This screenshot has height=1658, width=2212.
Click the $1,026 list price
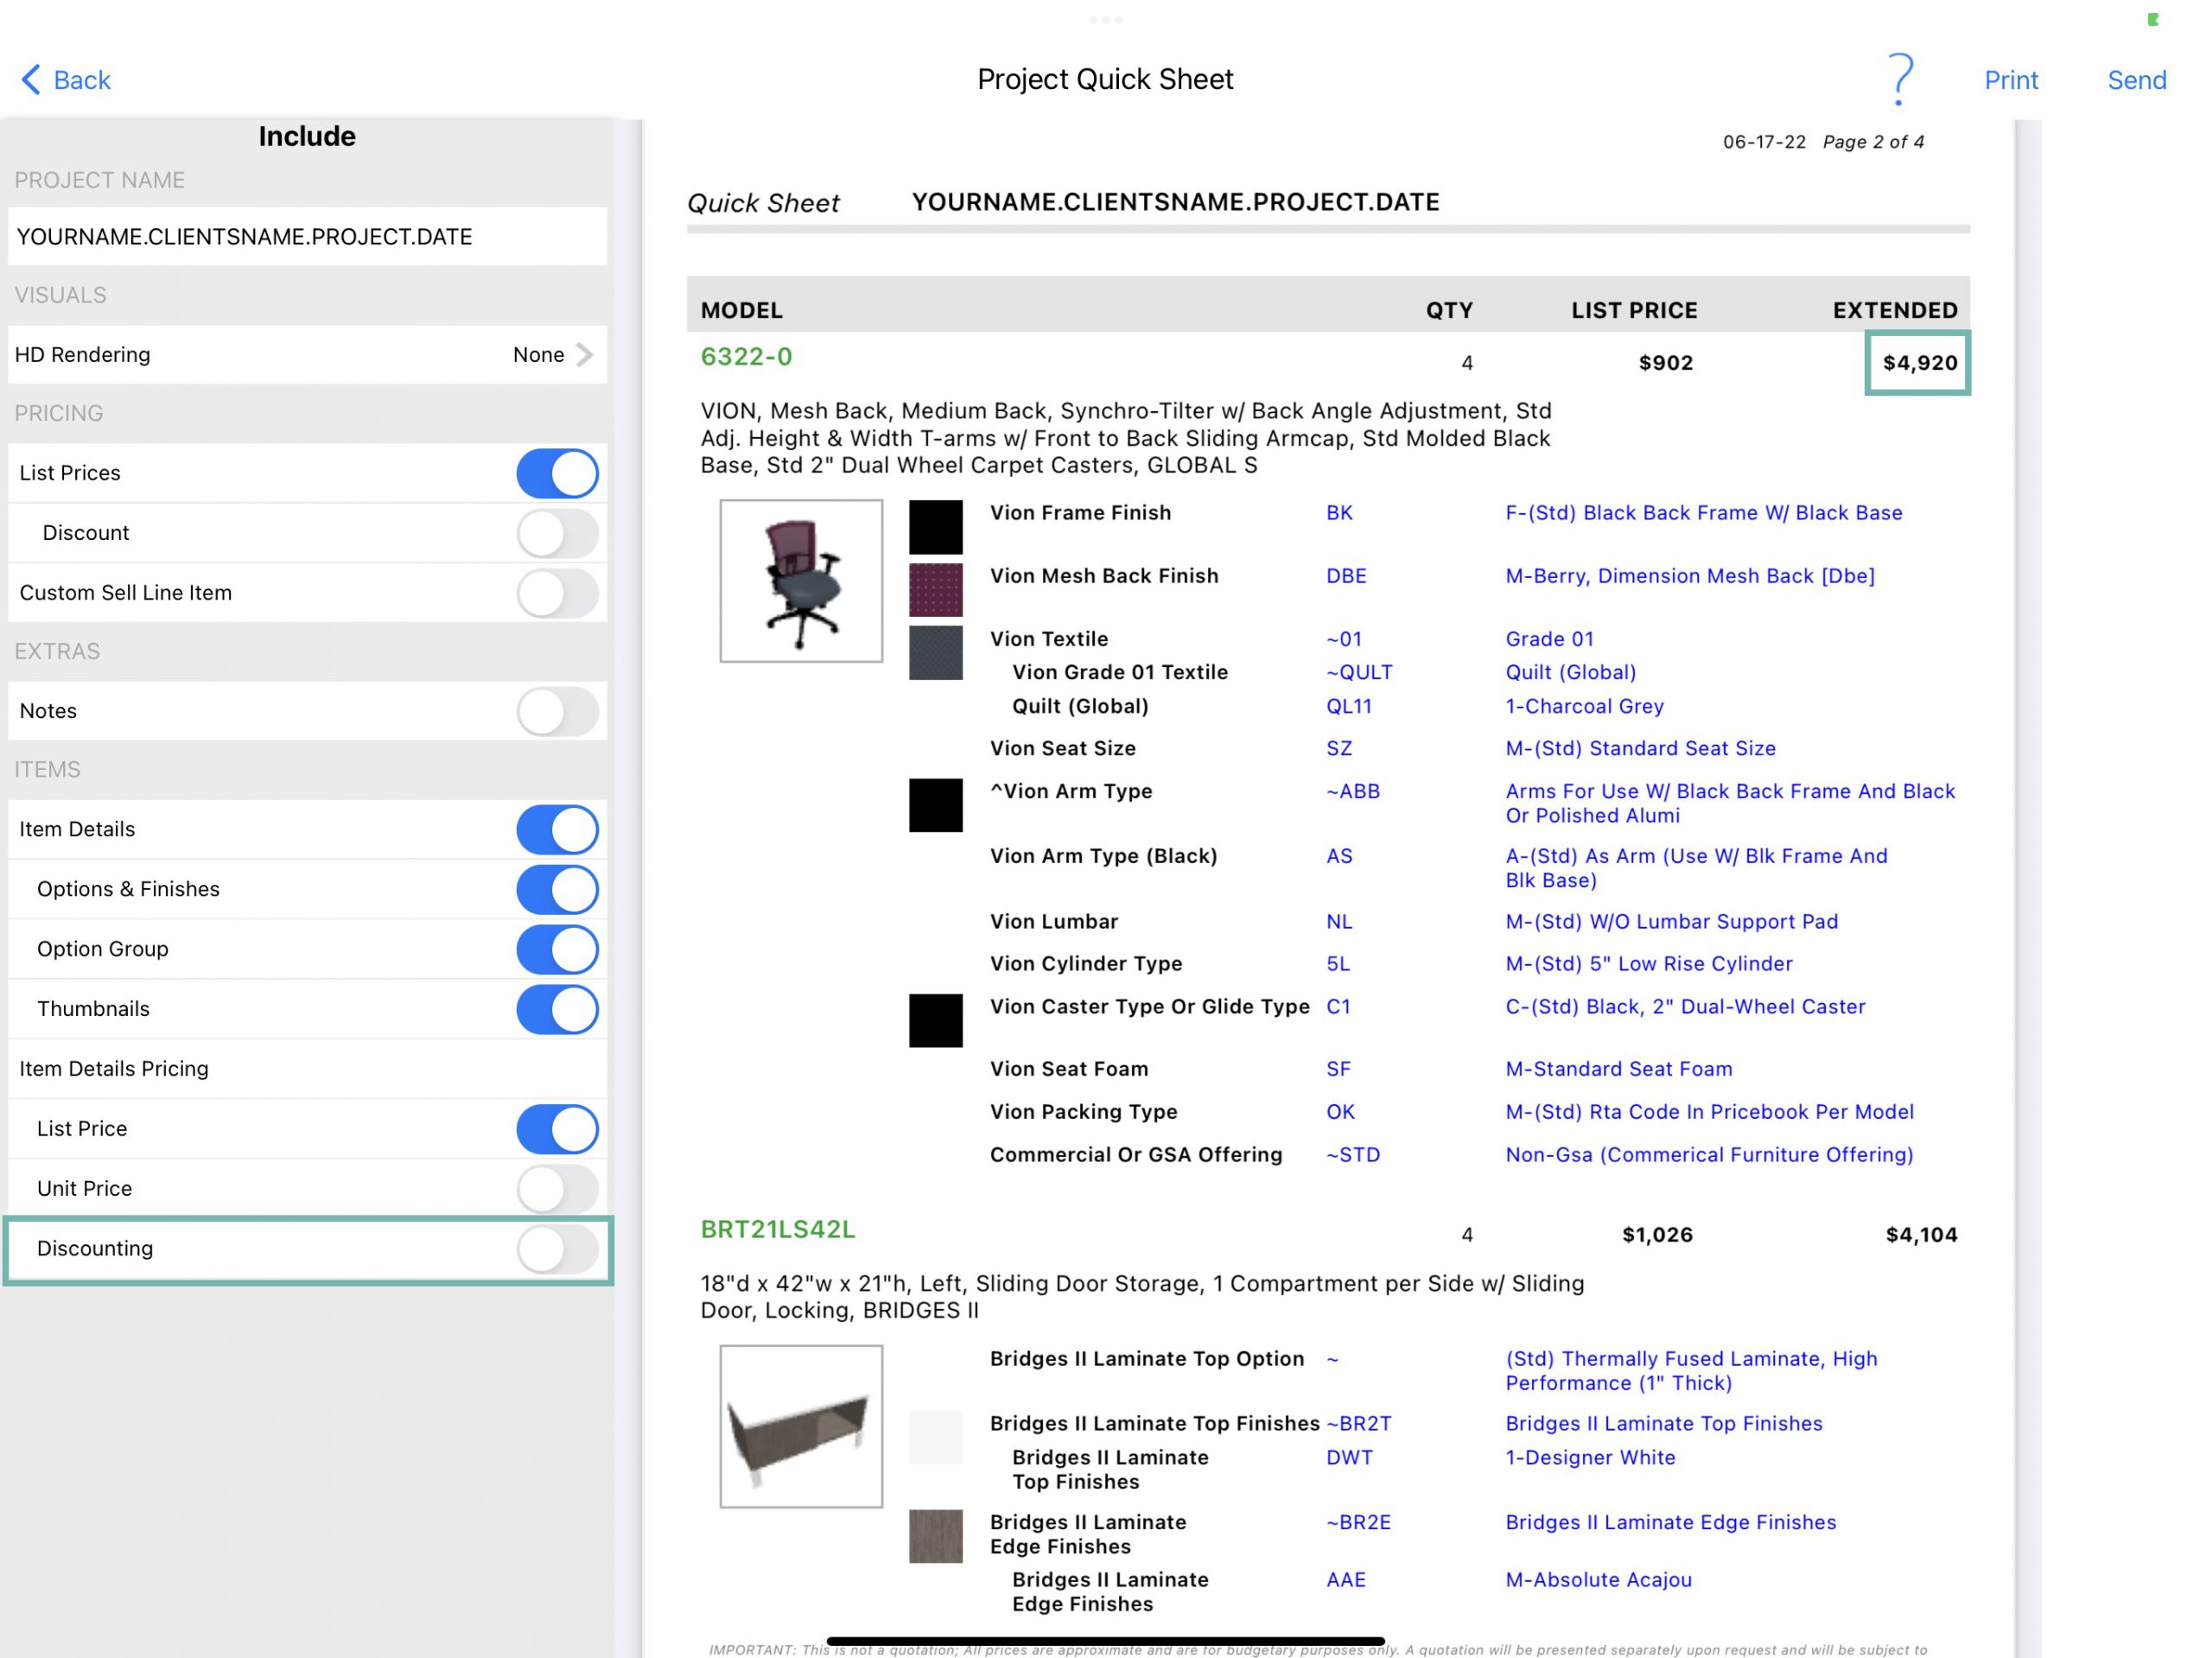(1657, 1235)
